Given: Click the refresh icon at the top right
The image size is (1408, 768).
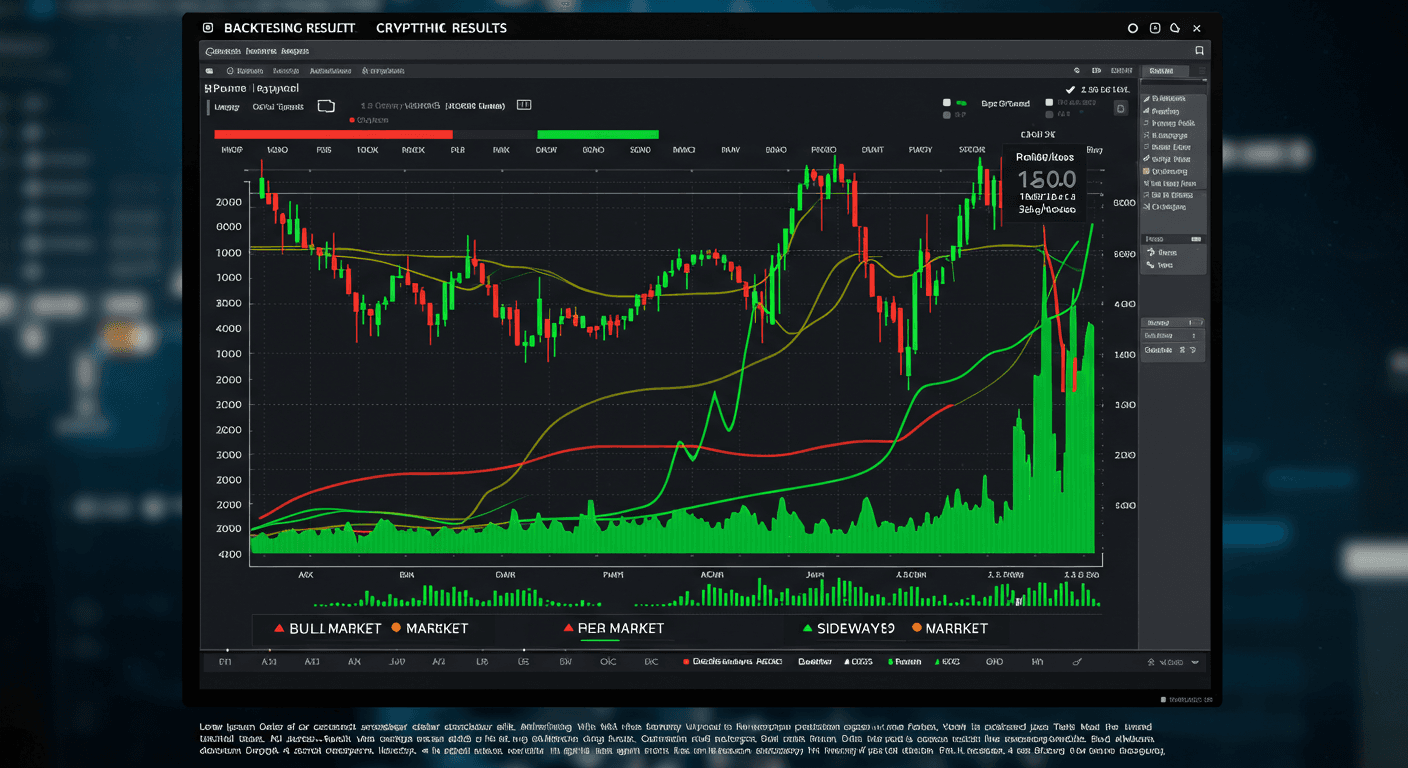Looking at the screenshot, I should click(x=1133, y=28).
